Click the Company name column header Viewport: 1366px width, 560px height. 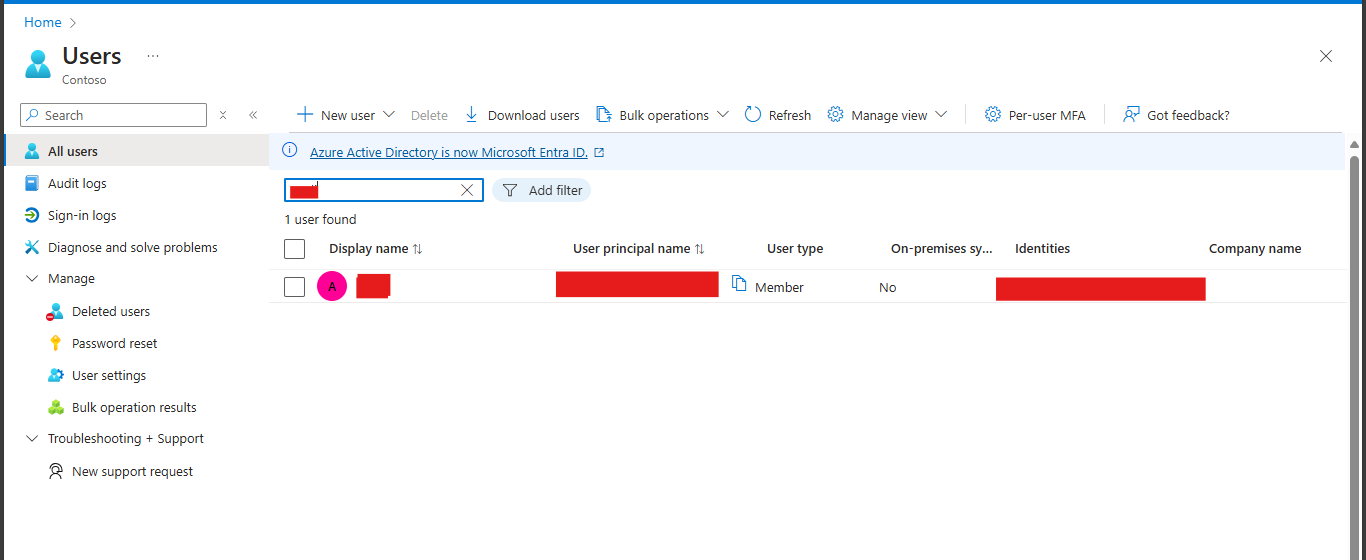1255,249
